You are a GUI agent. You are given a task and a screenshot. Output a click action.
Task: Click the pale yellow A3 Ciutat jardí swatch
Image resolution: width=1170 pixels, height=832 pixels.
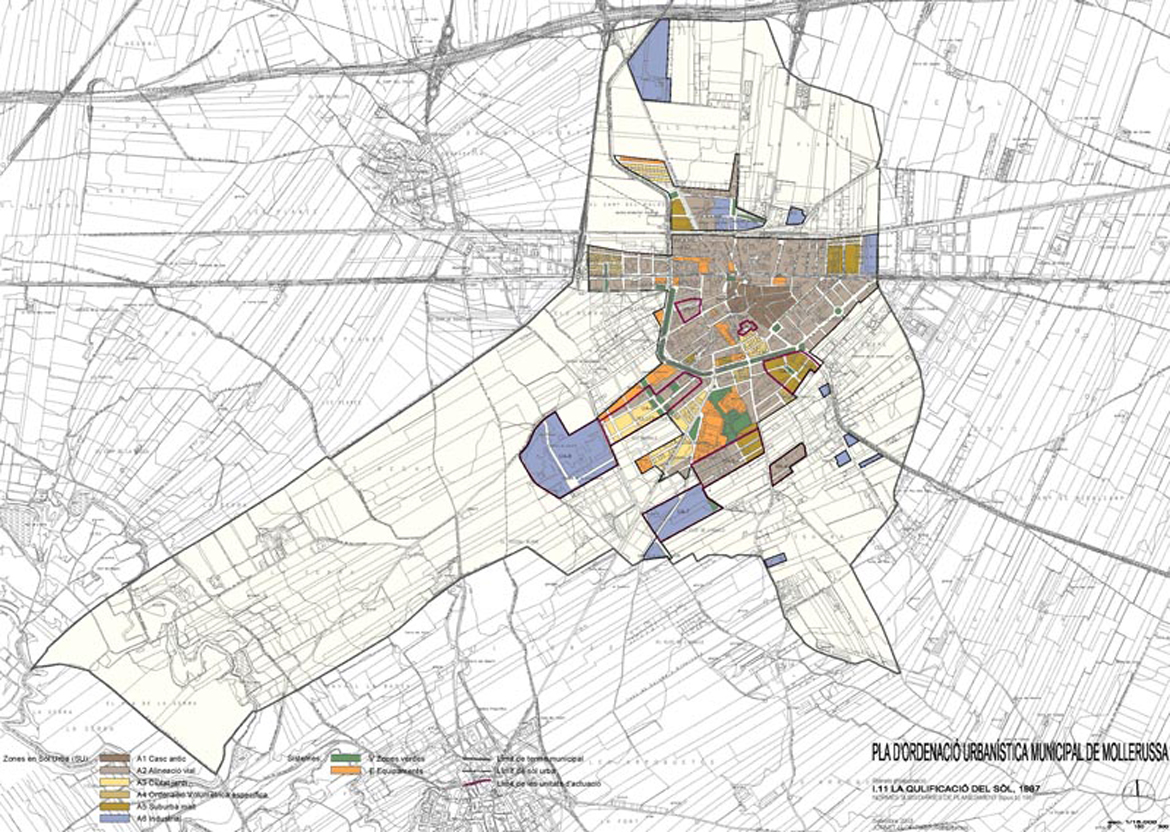click(x=114, y=782)
